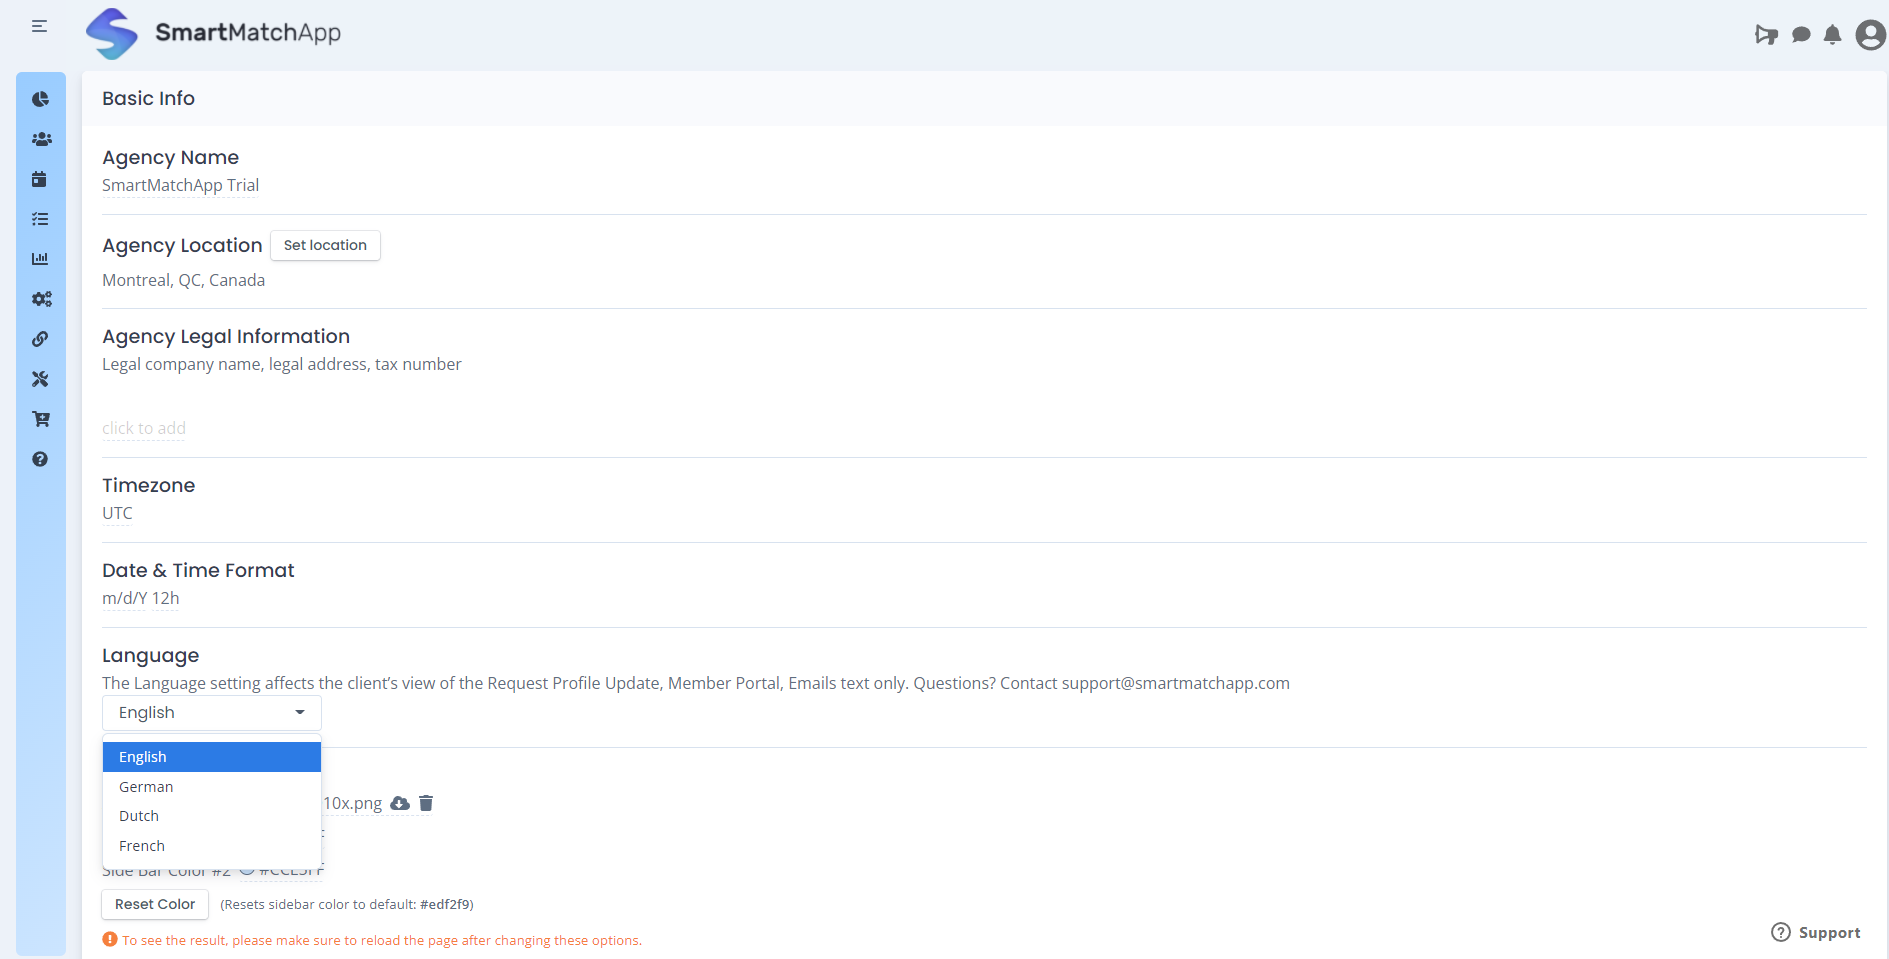1889x959 pixels.
Task: Open the shopping cart icon in sidebar
Action: tap(41, 419)
